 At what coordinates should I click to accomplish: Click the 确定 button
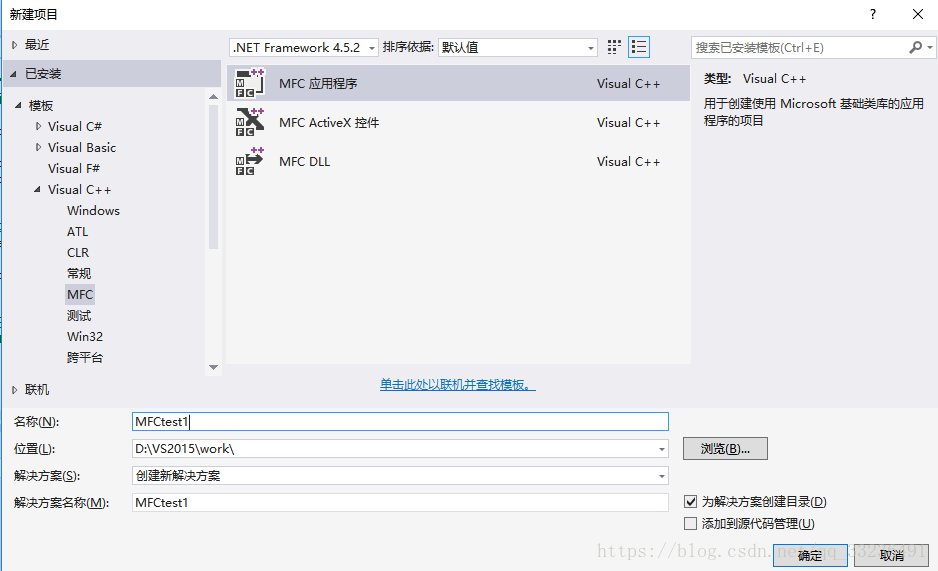(810, 555)
